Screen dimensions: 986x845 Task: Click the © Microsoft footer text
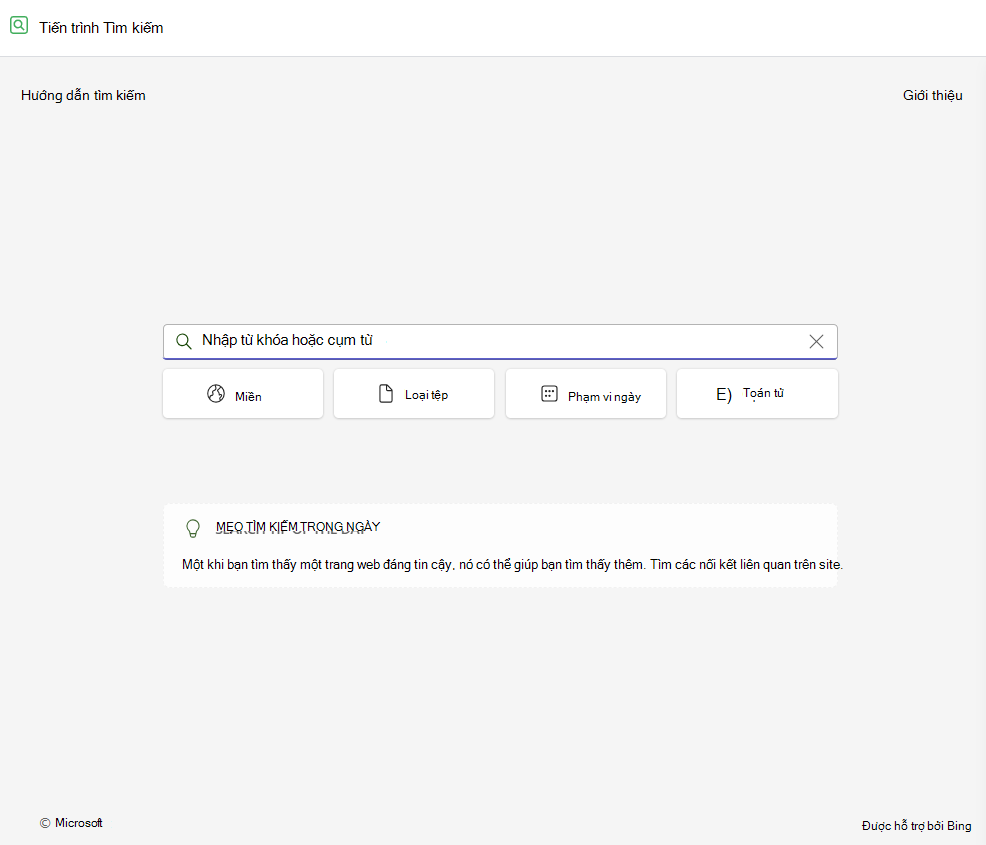pyautogui.click(x=71, y=823)
